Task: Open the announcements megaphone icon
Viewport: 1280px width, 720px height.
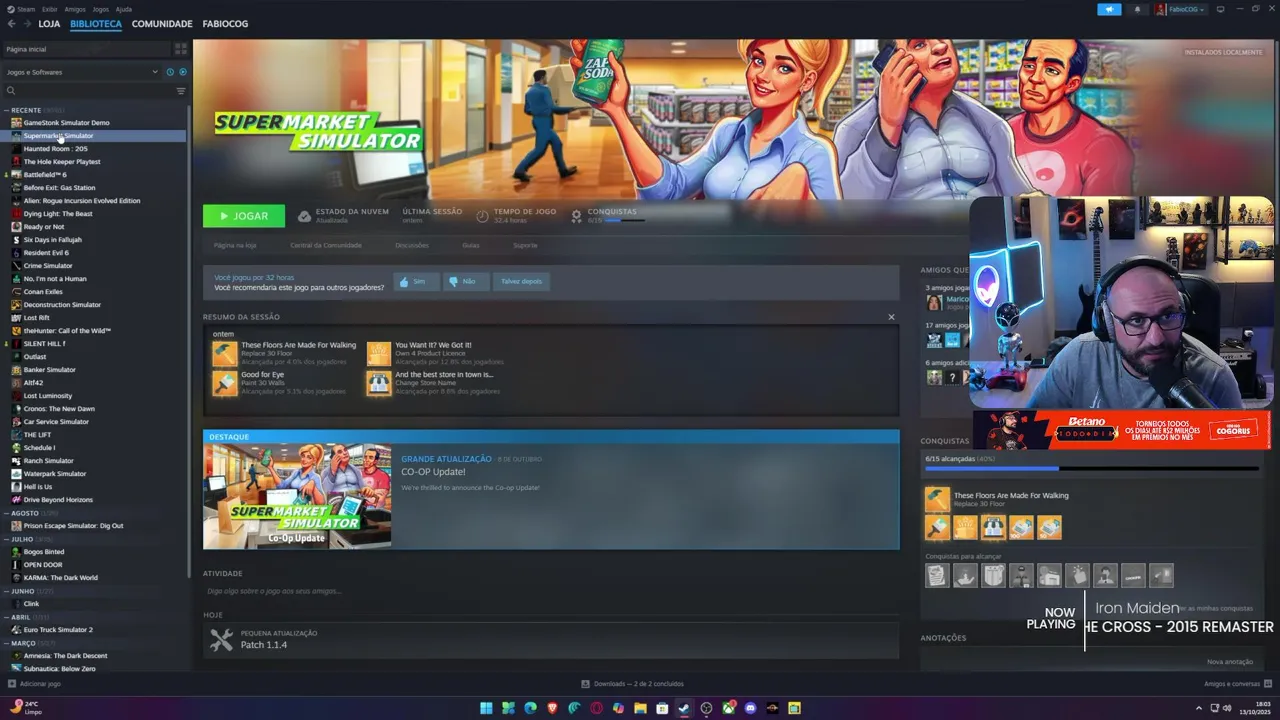Action: tap(1109, 9)
